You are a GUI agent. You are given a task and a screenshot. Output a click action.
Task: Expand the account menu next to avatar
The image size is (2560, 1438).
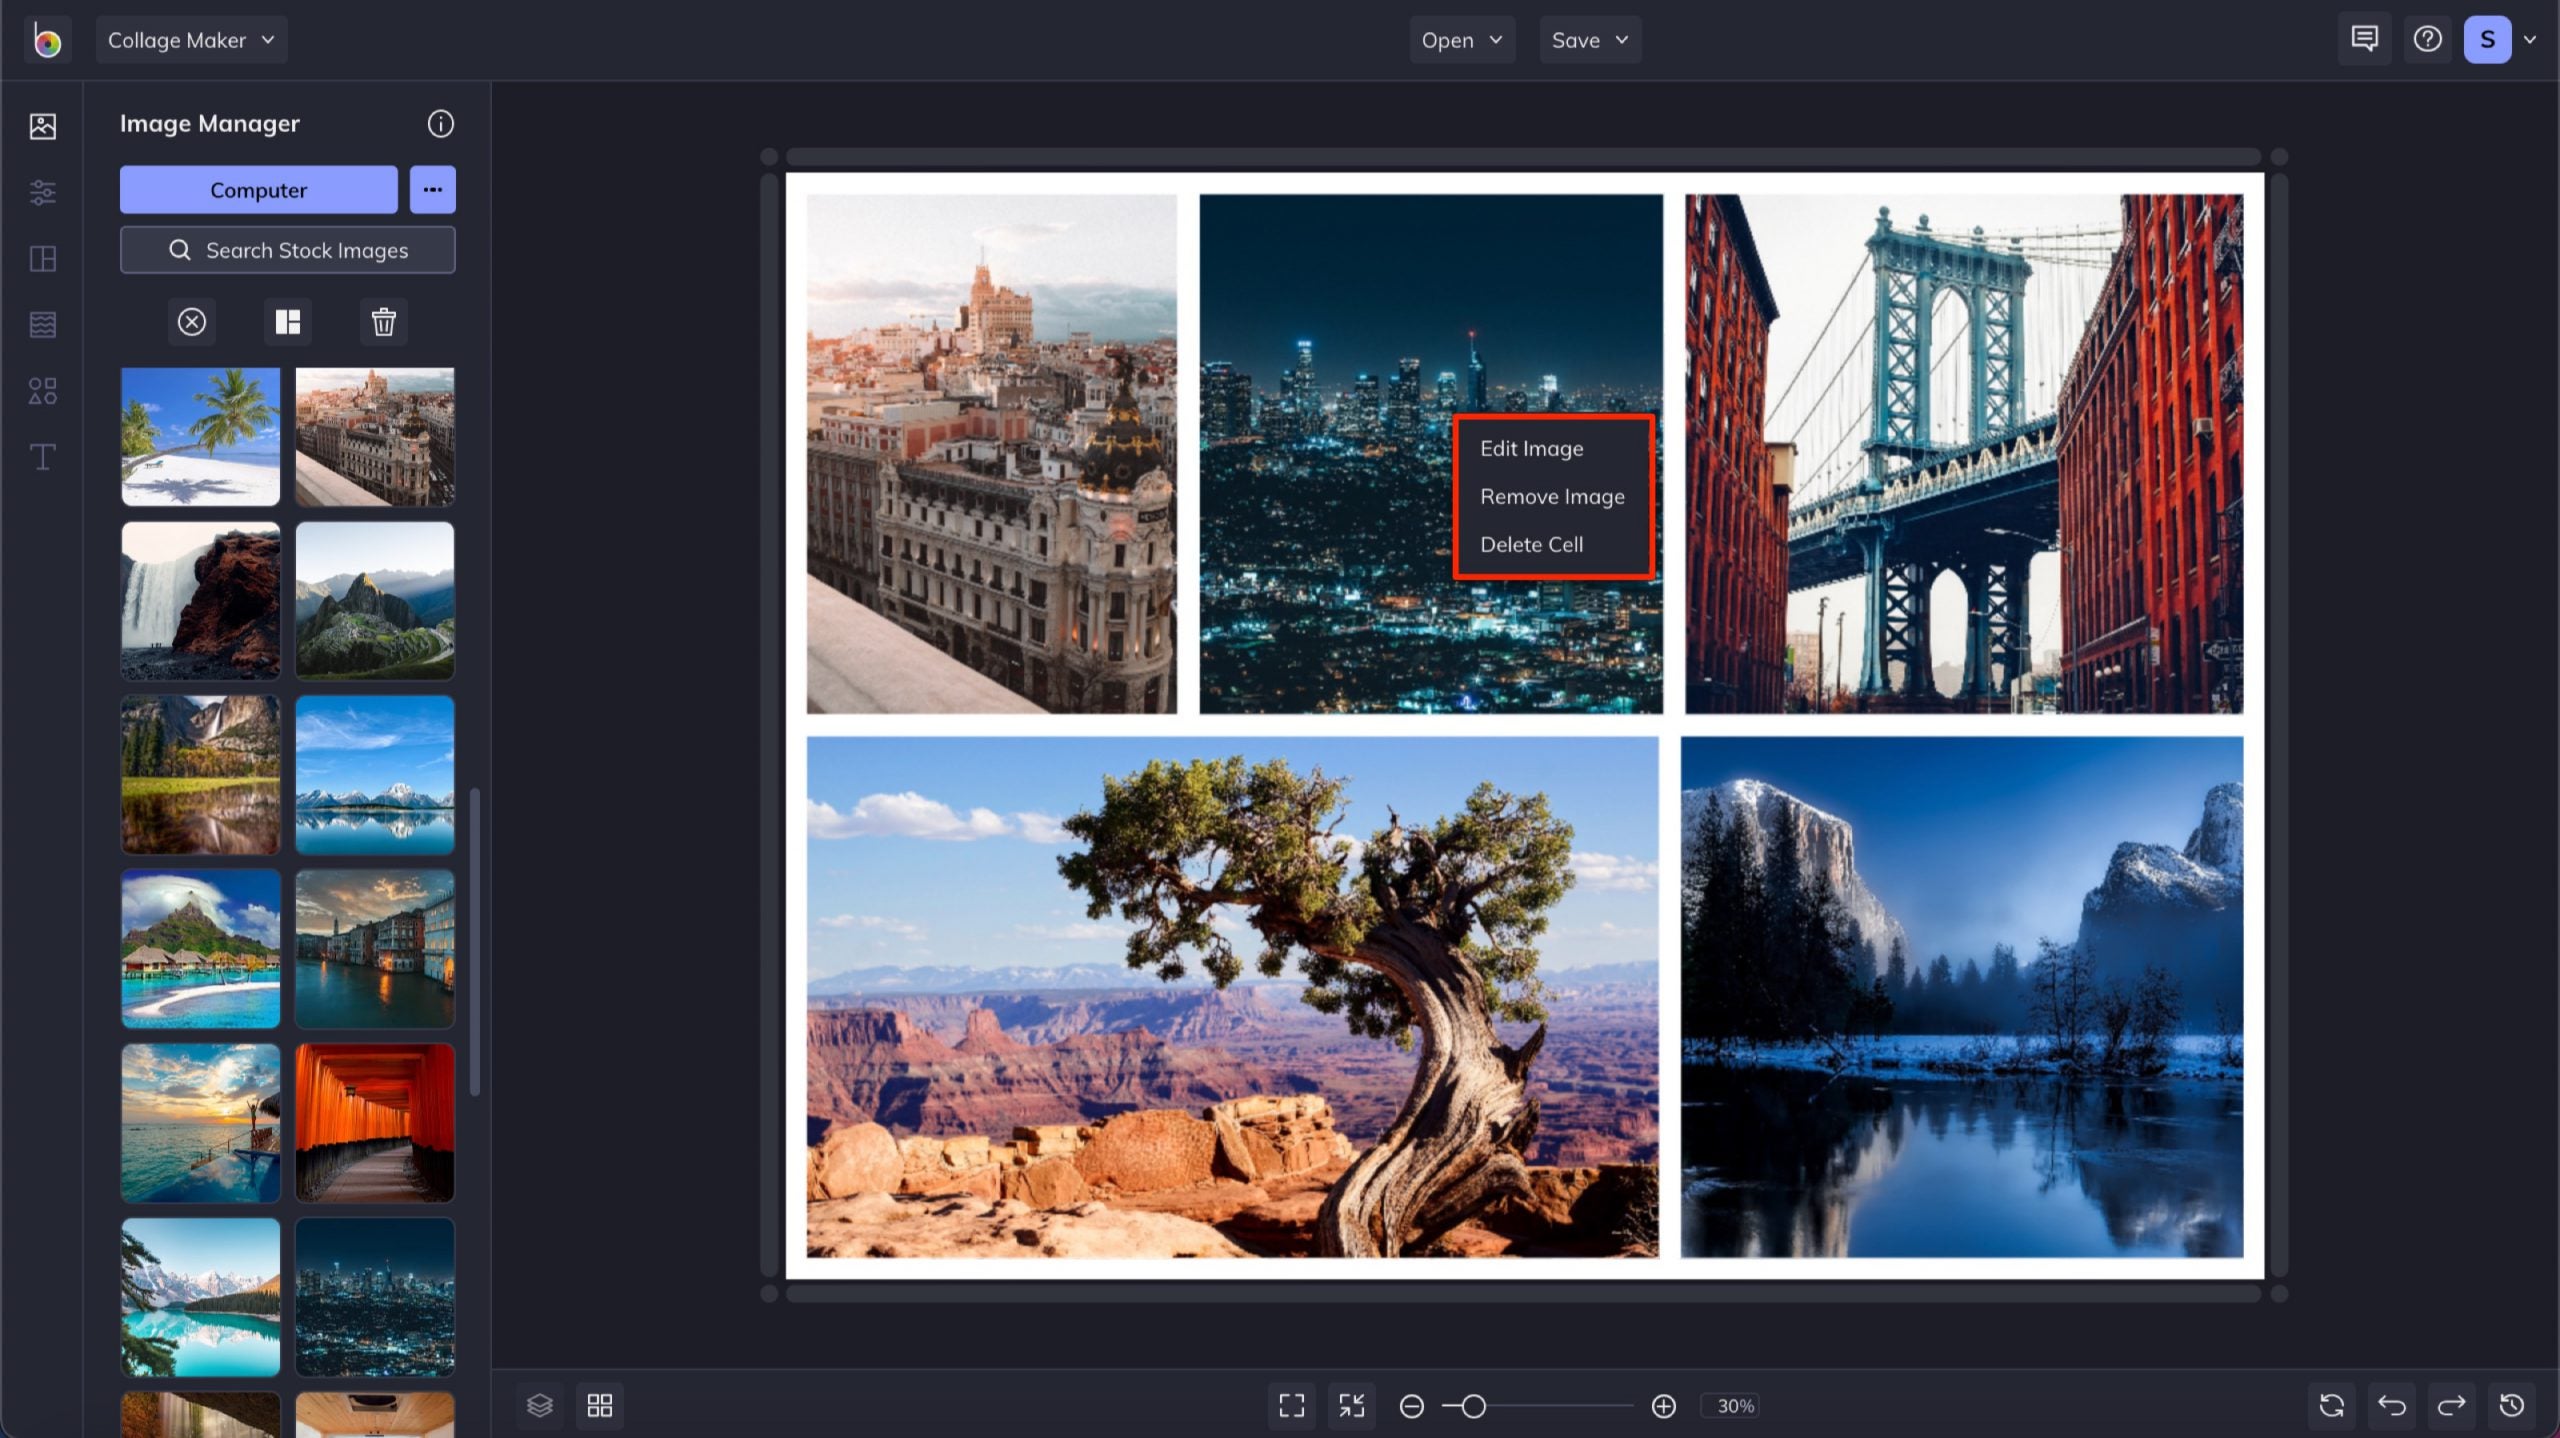[2531, 39]
